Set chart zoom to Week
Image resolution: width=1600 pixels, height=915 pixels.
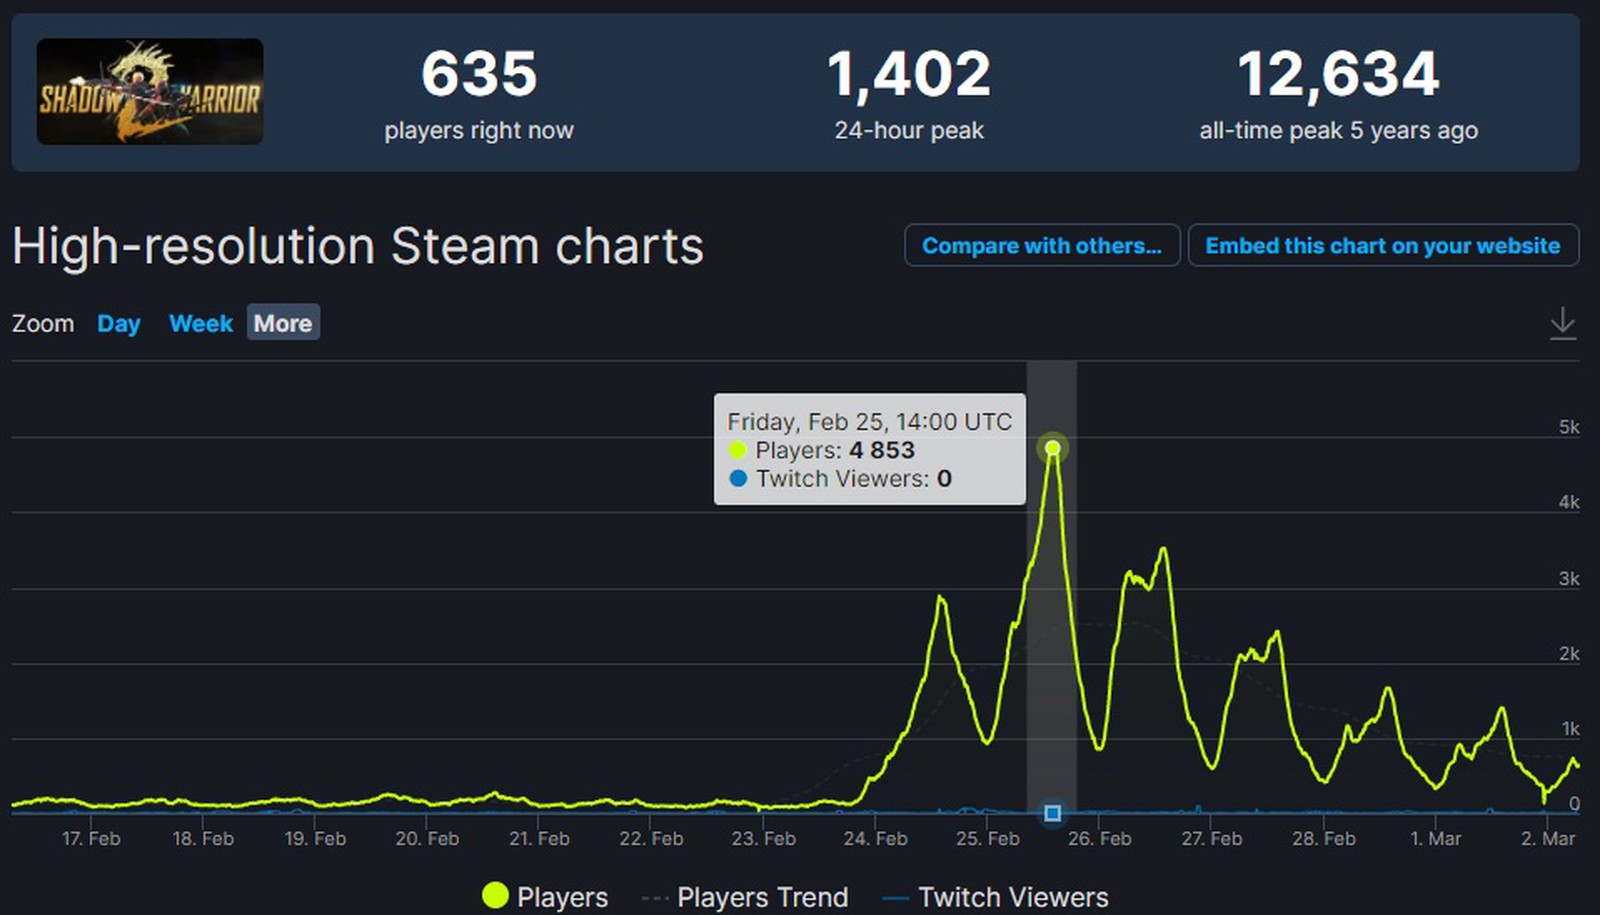coord(201,324)
